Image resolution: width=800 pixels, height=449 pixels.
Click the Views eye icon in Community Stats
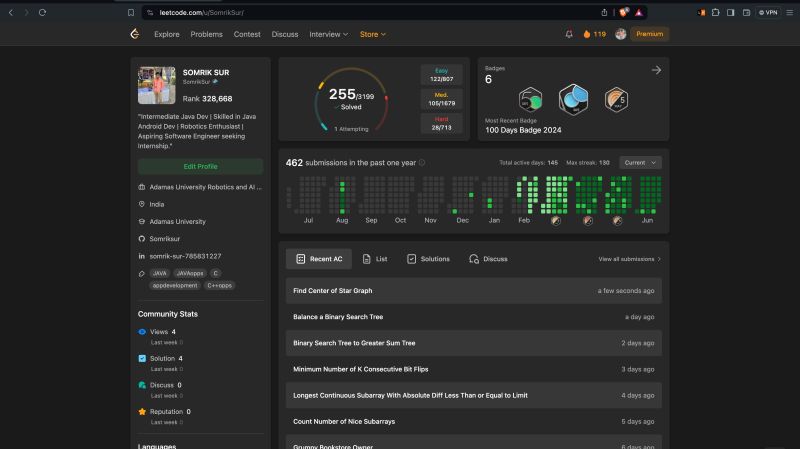142,332
